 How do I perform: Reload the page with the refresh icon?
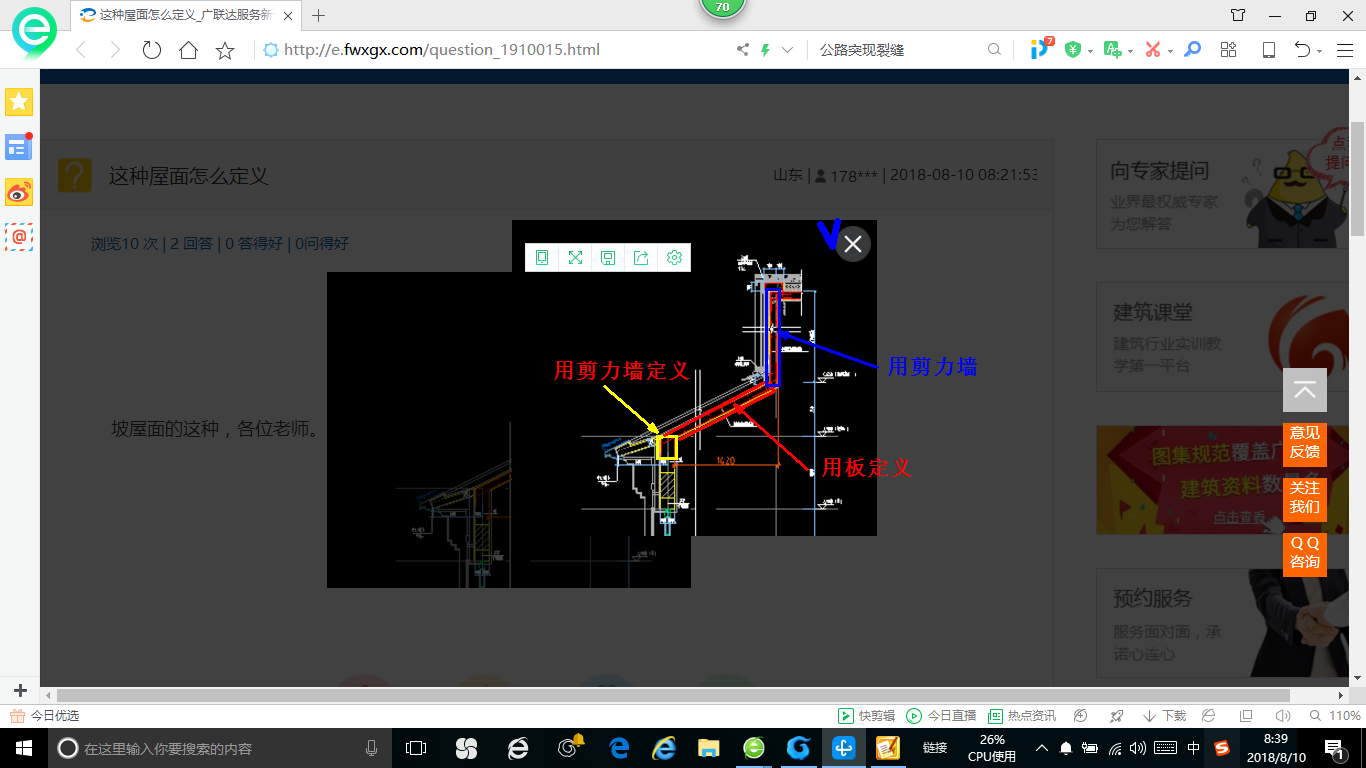tap(152, 50)
